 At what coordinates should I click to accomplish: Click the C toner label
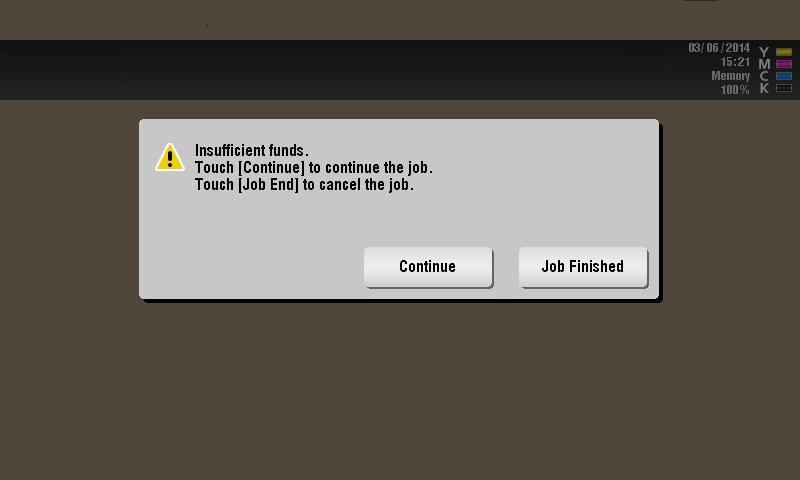(x=764, y=76)
